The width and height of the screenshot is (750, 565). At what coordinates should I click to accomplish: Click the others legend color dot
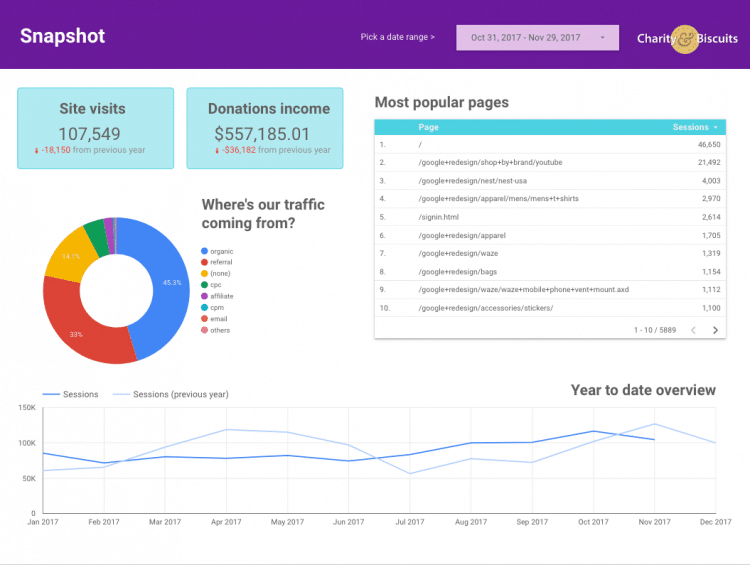pos(204,330)
